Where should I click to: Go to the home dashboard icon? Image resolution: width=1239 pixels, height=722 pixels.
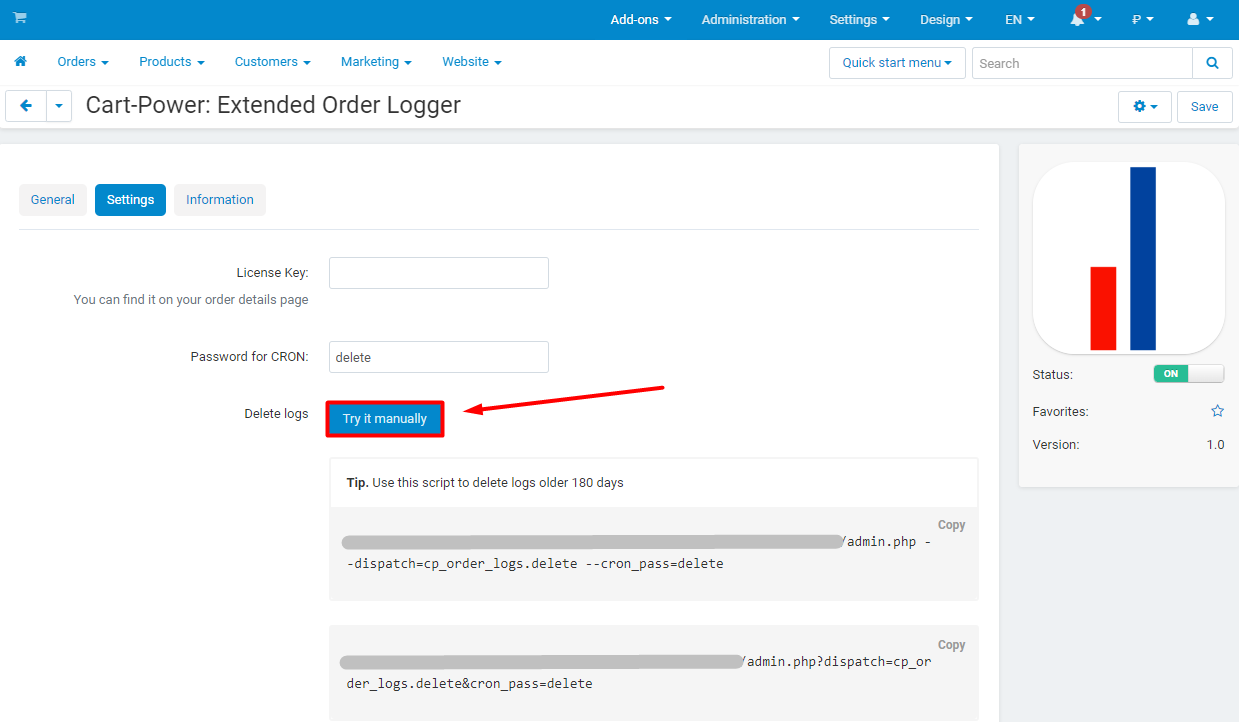[20, 62]
